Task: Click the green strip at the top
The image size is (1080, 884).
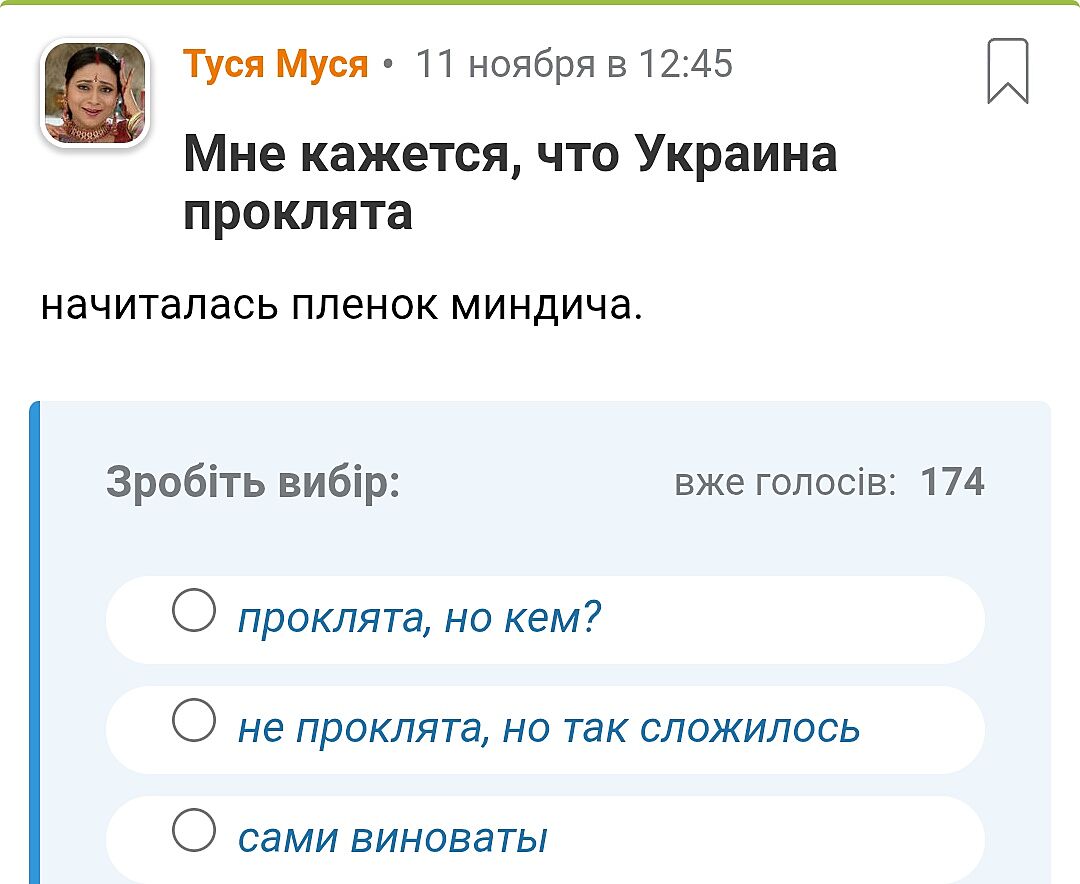Action: click(x=540, y=3)
